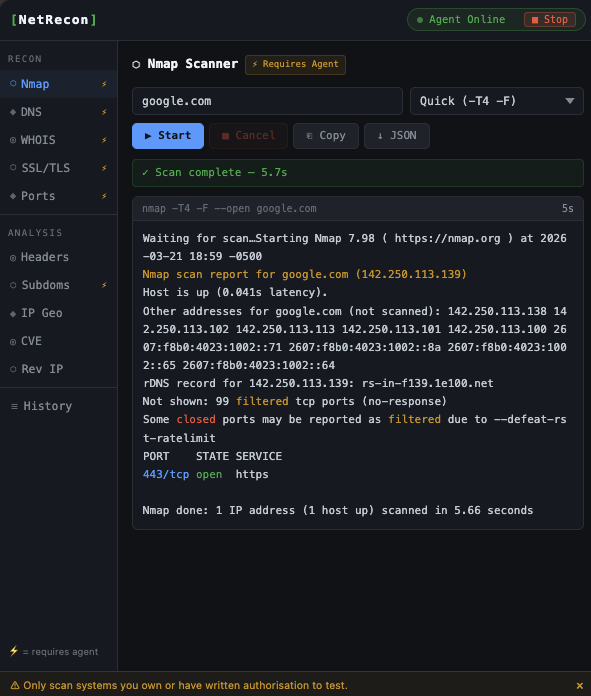Click the circle icon left of Nmap
The height and width of the screenshot is (696, 591).
13,83
